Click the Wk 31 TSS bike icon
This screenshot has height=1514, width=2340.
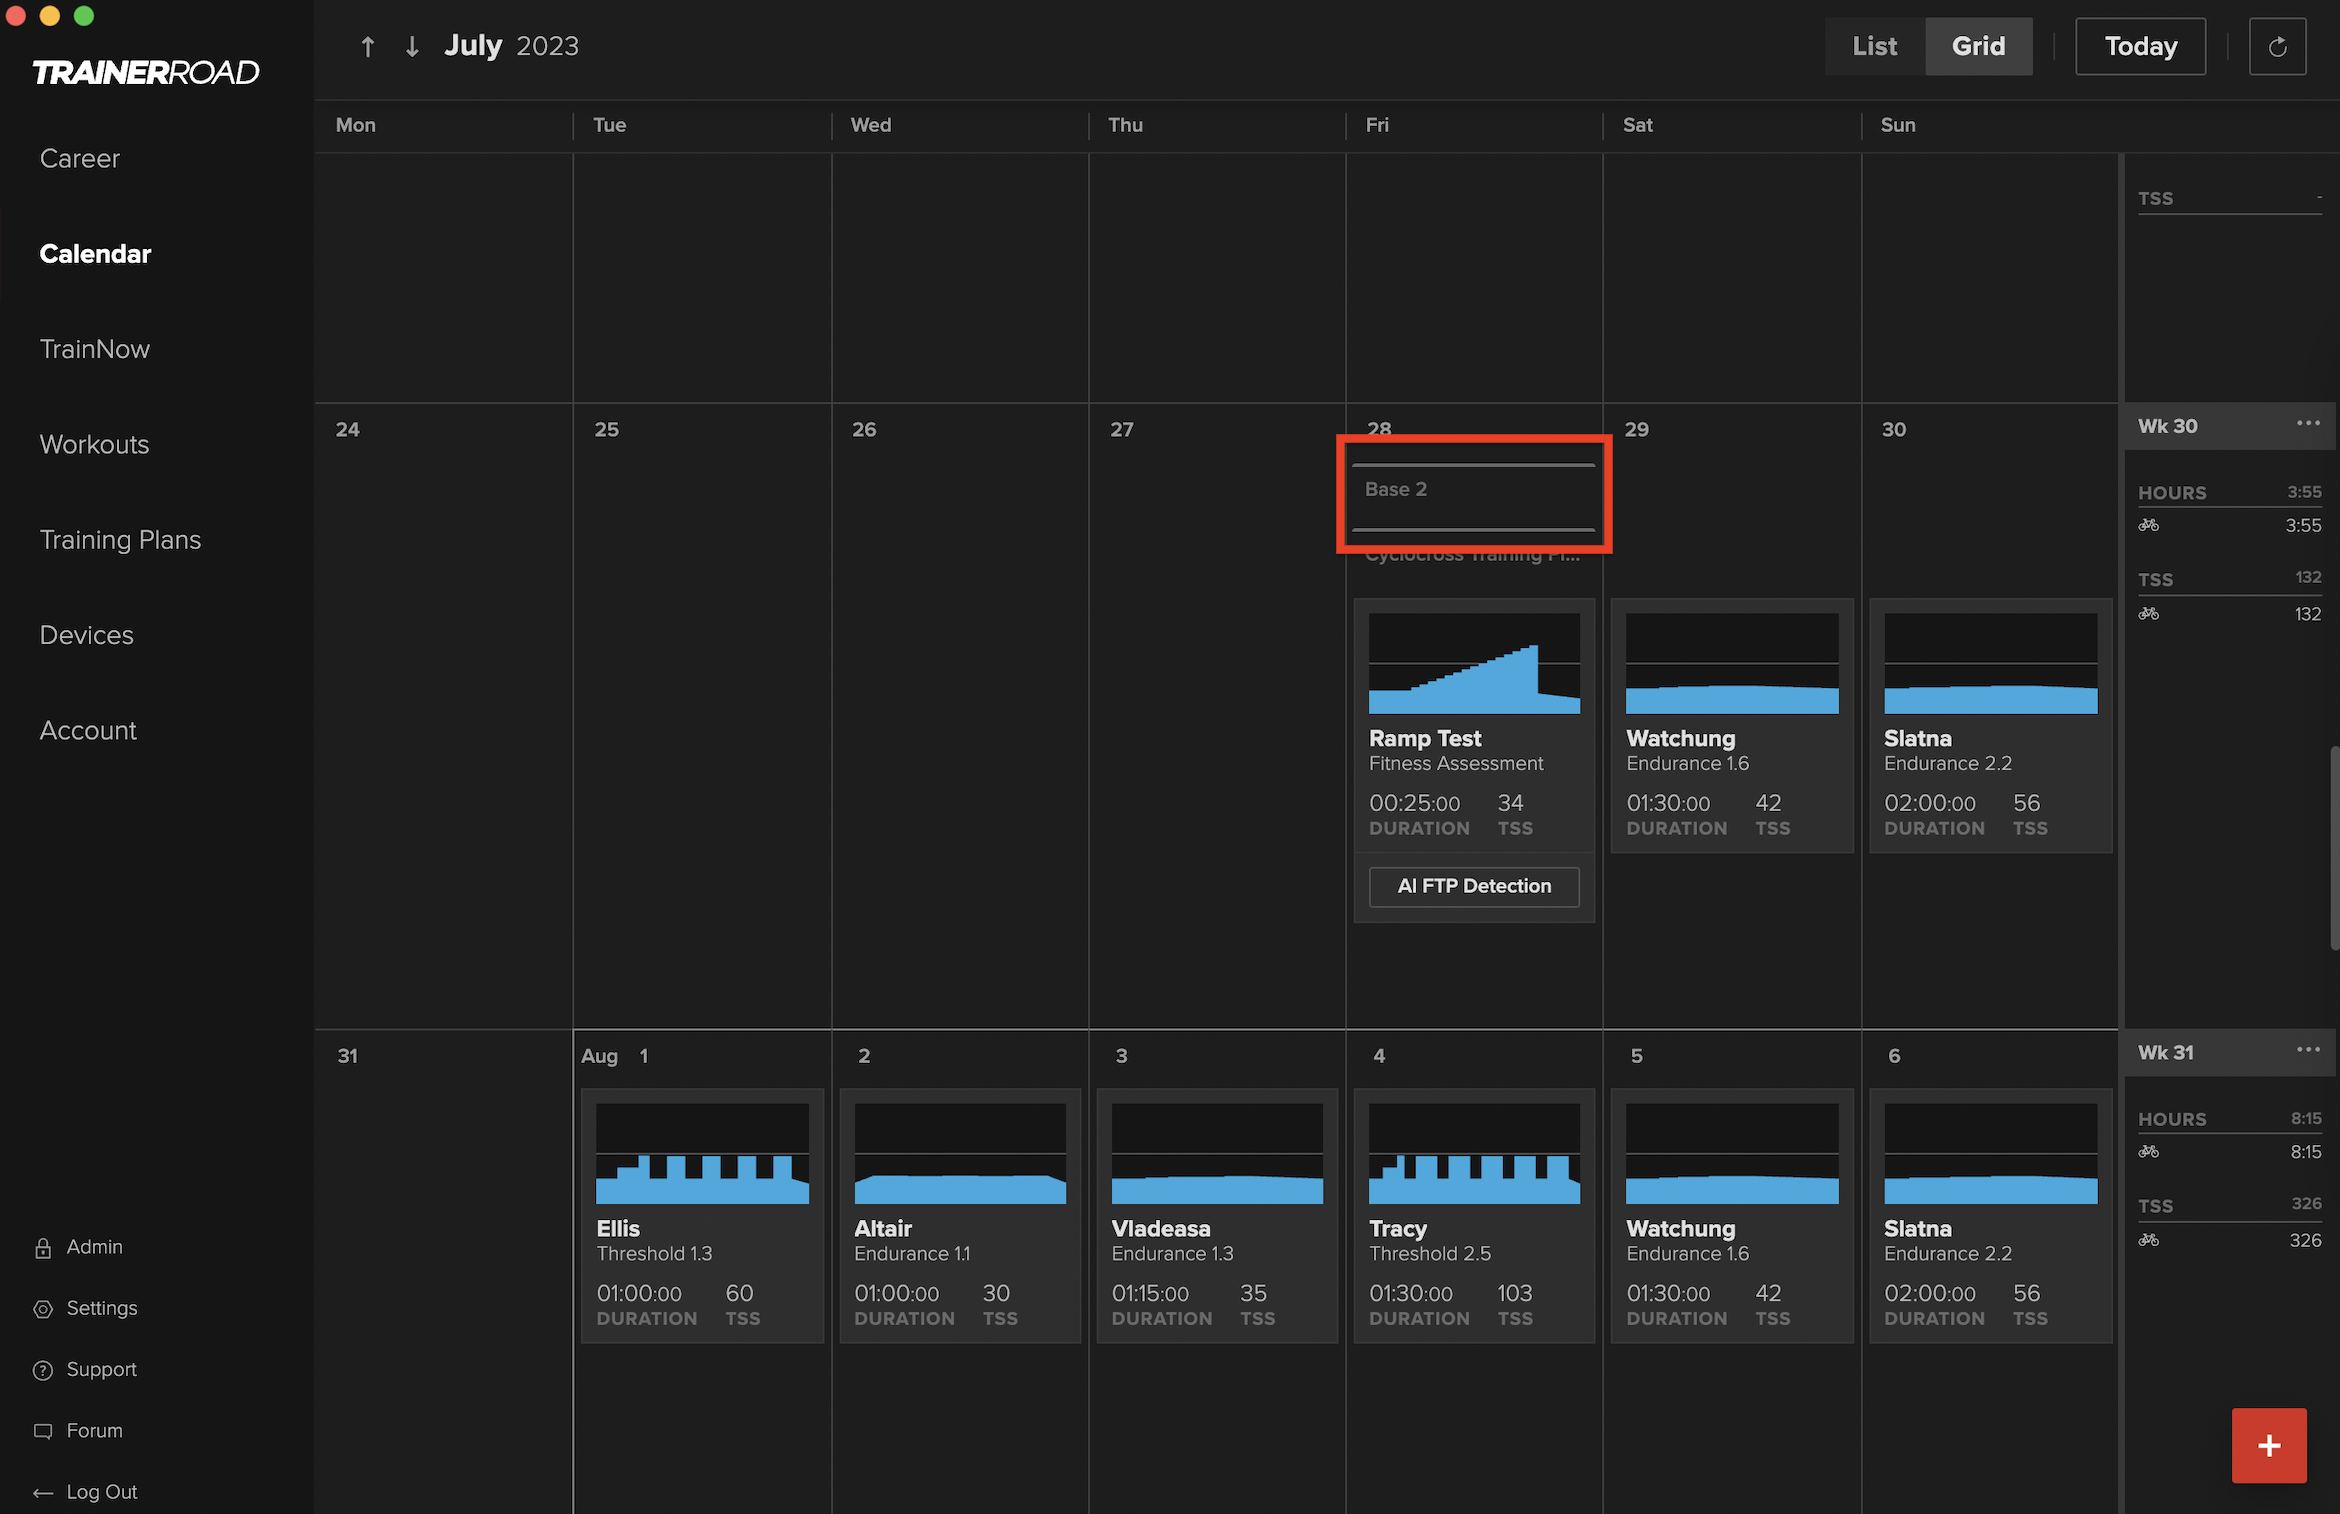[x=2148, y=1240]
